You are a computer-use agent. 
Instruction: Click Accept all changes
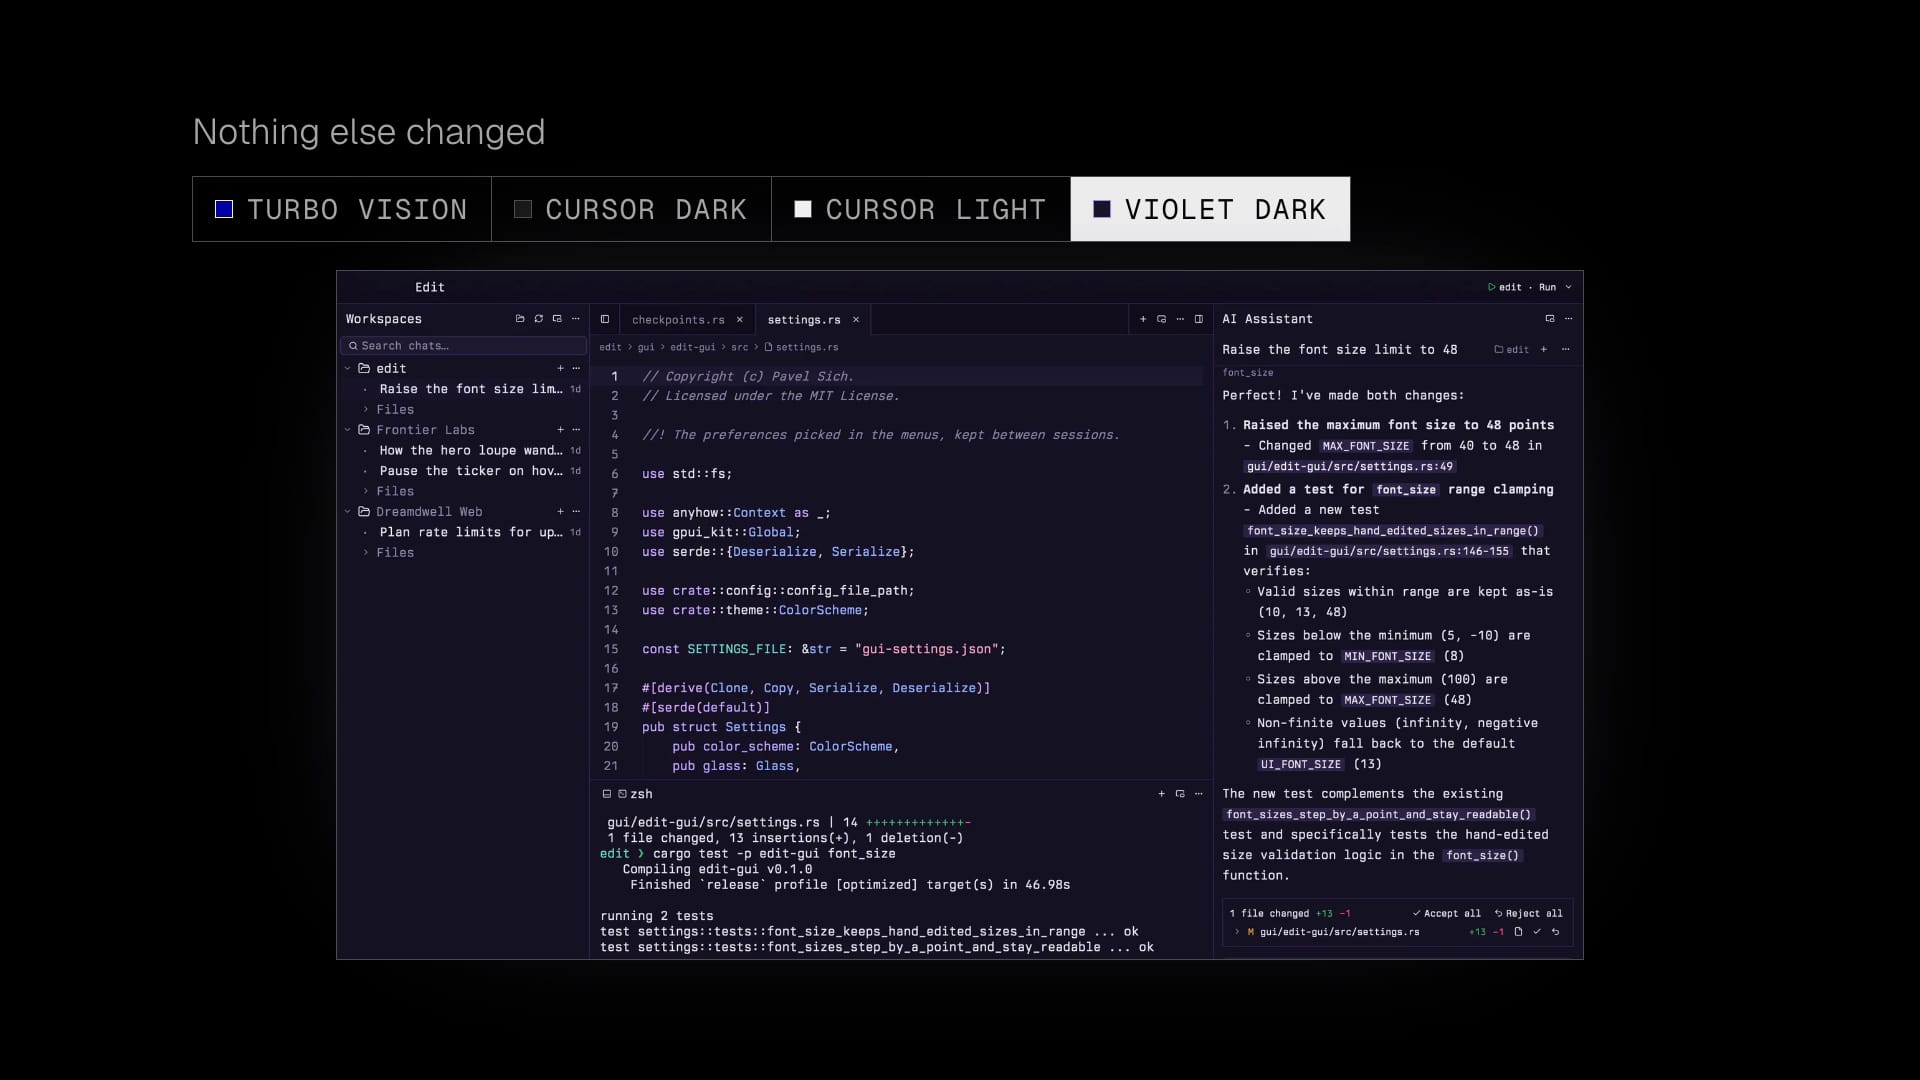(1447, 914)
